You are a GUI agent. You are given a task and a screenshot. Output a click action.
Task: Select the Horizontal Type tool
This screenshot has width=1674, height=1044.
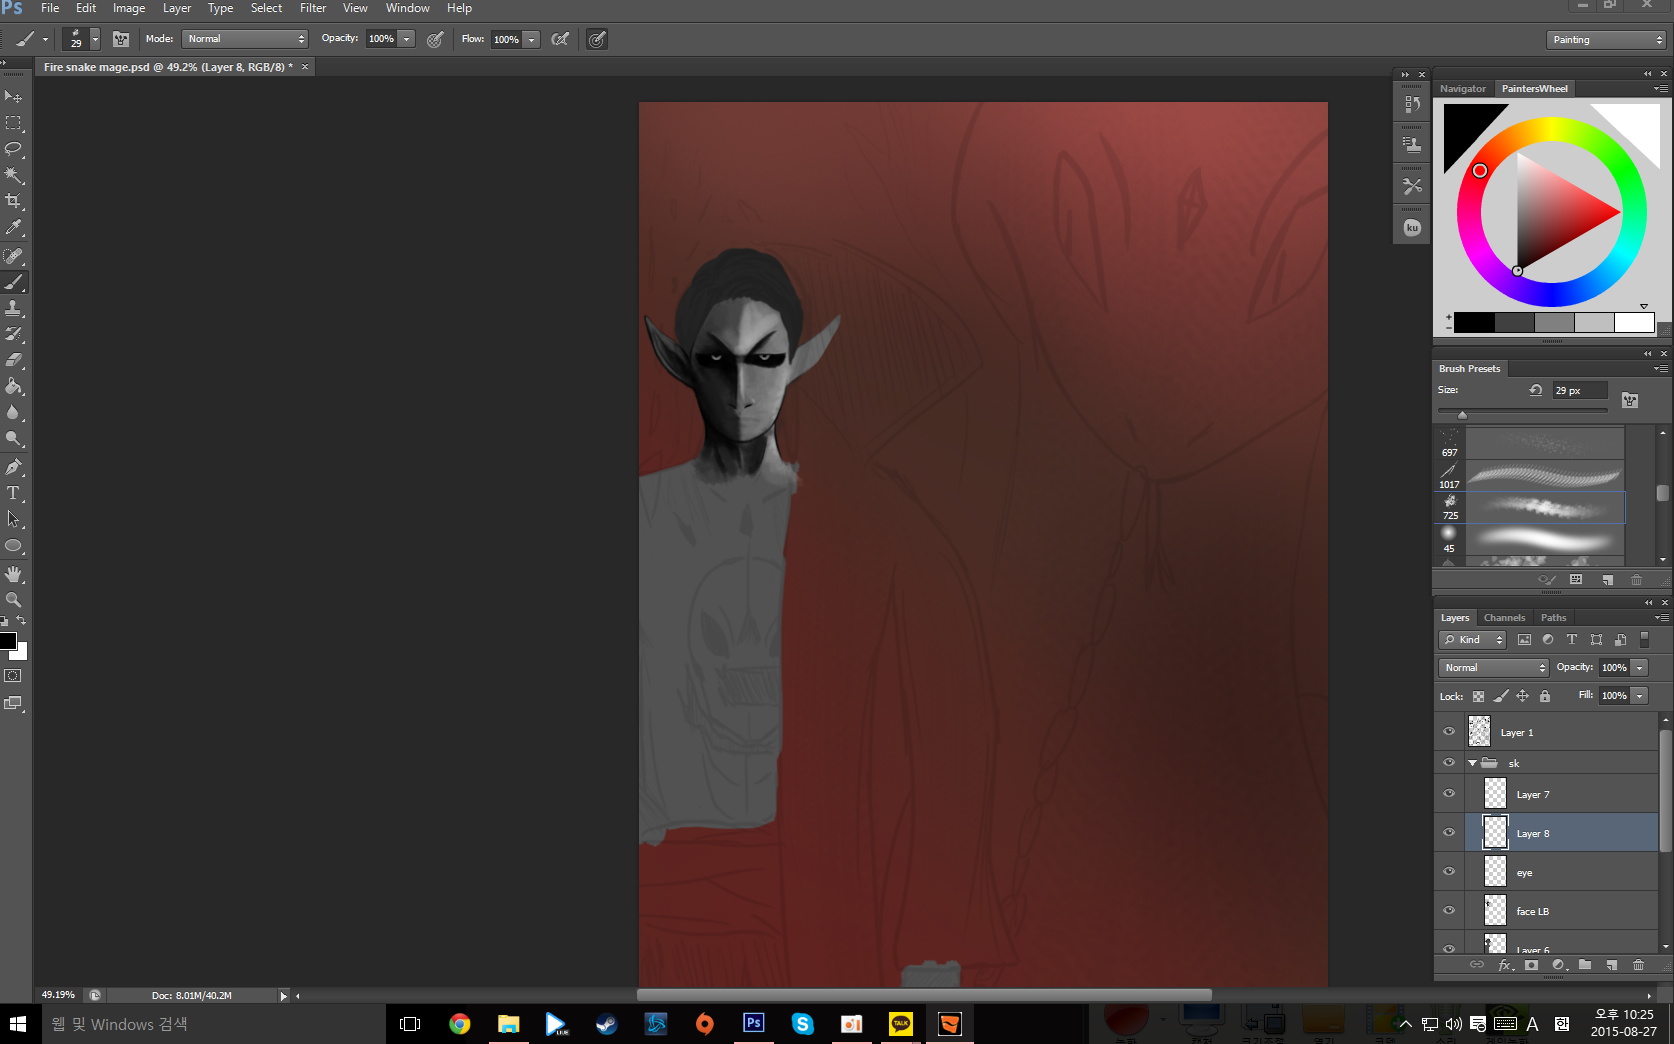tap(13, 493)
